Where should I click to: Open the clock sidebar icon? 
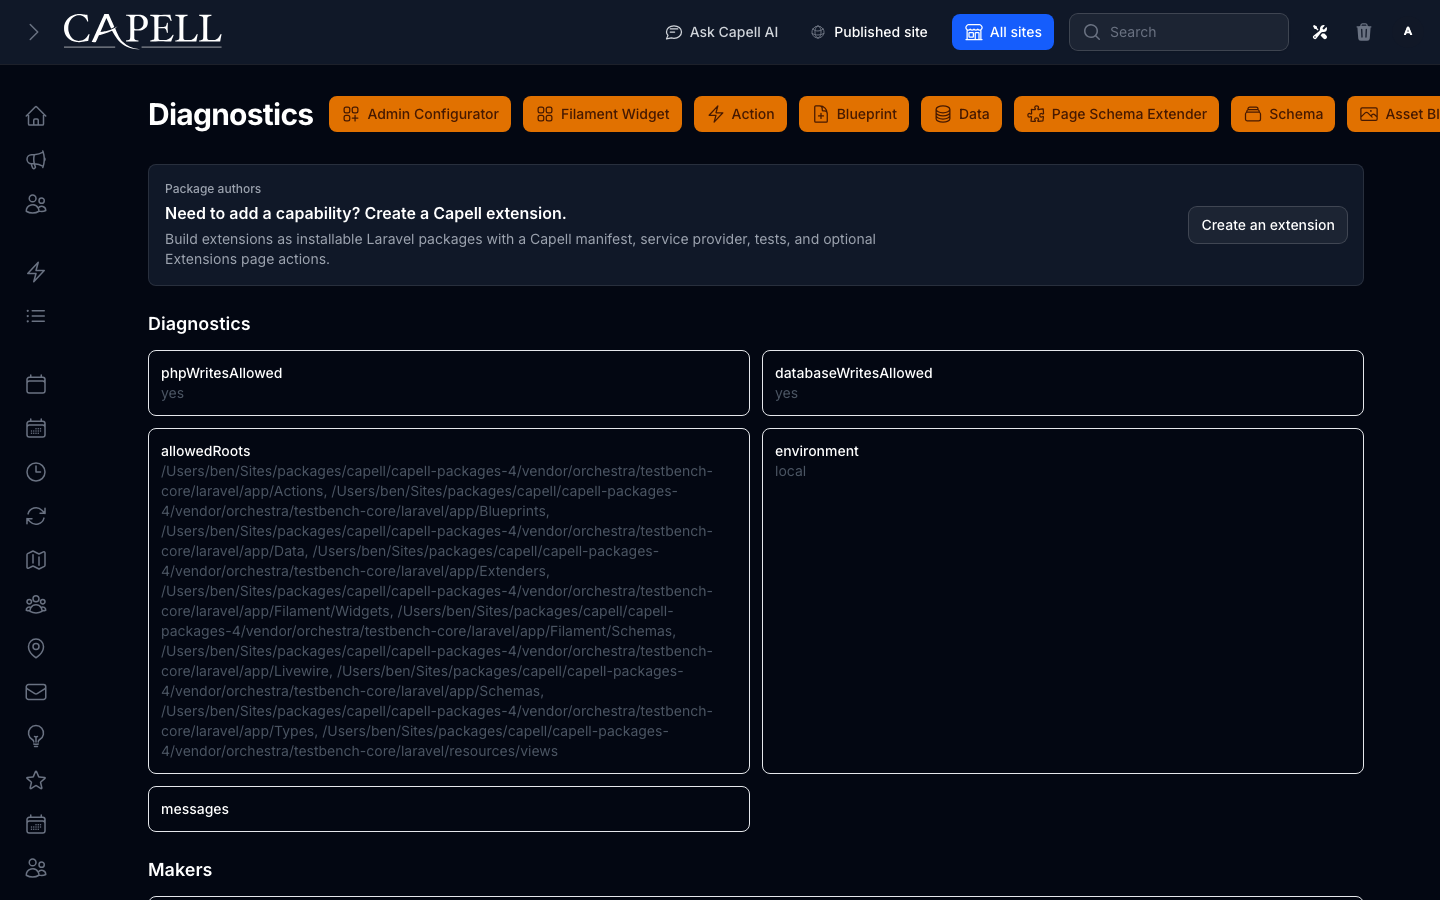36,472
